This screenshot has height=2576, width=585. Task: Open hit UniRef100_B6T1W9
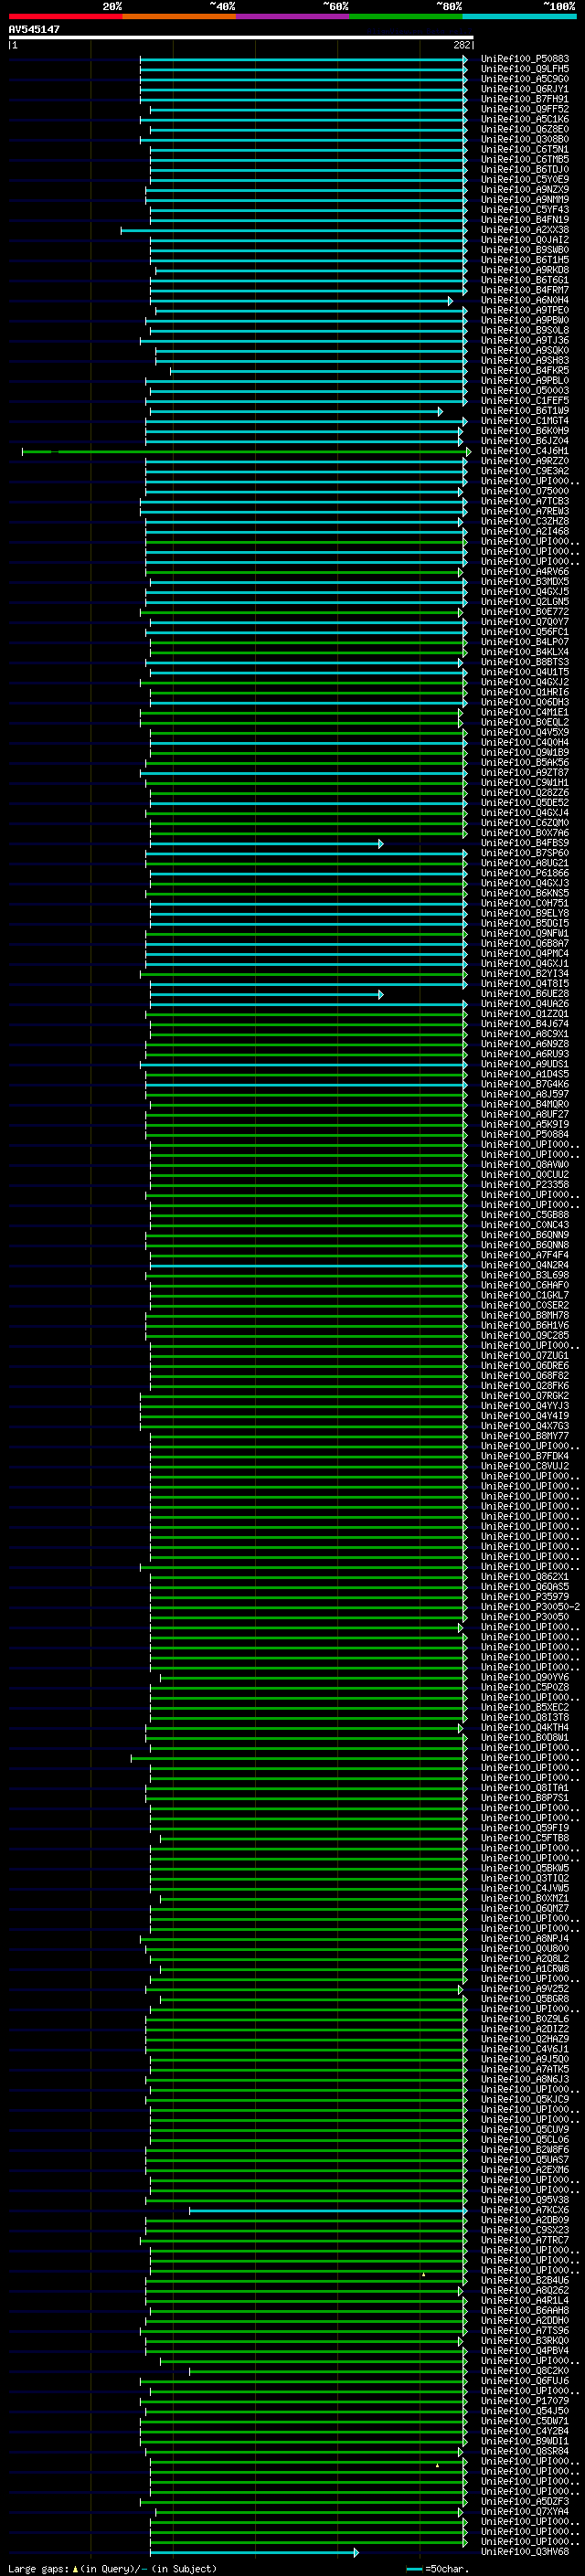click(x=525, y=411)
